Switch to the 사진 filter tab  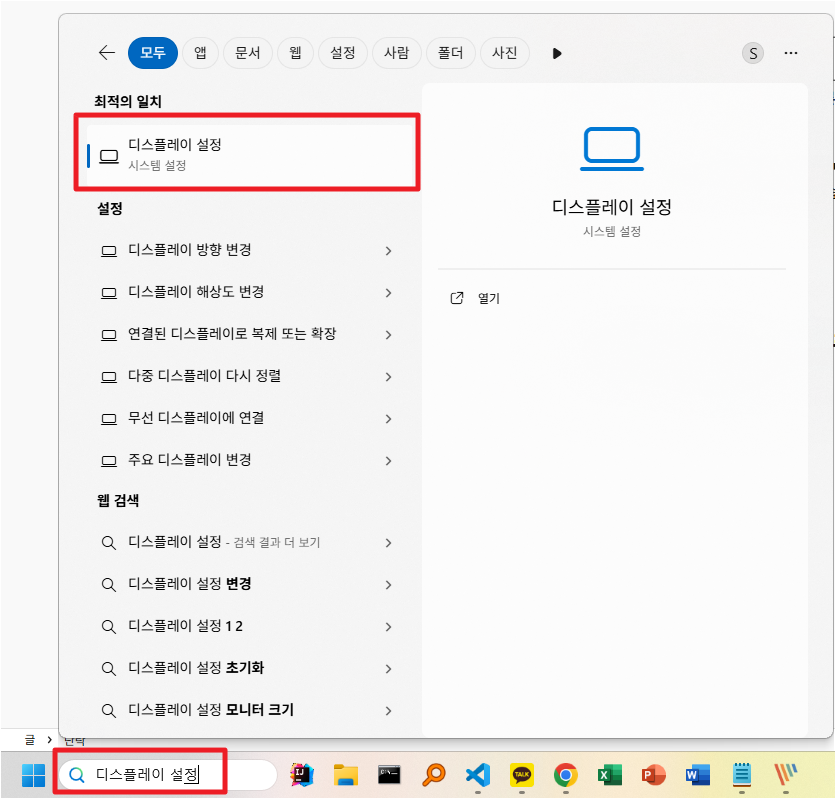[x=504, y=53]
